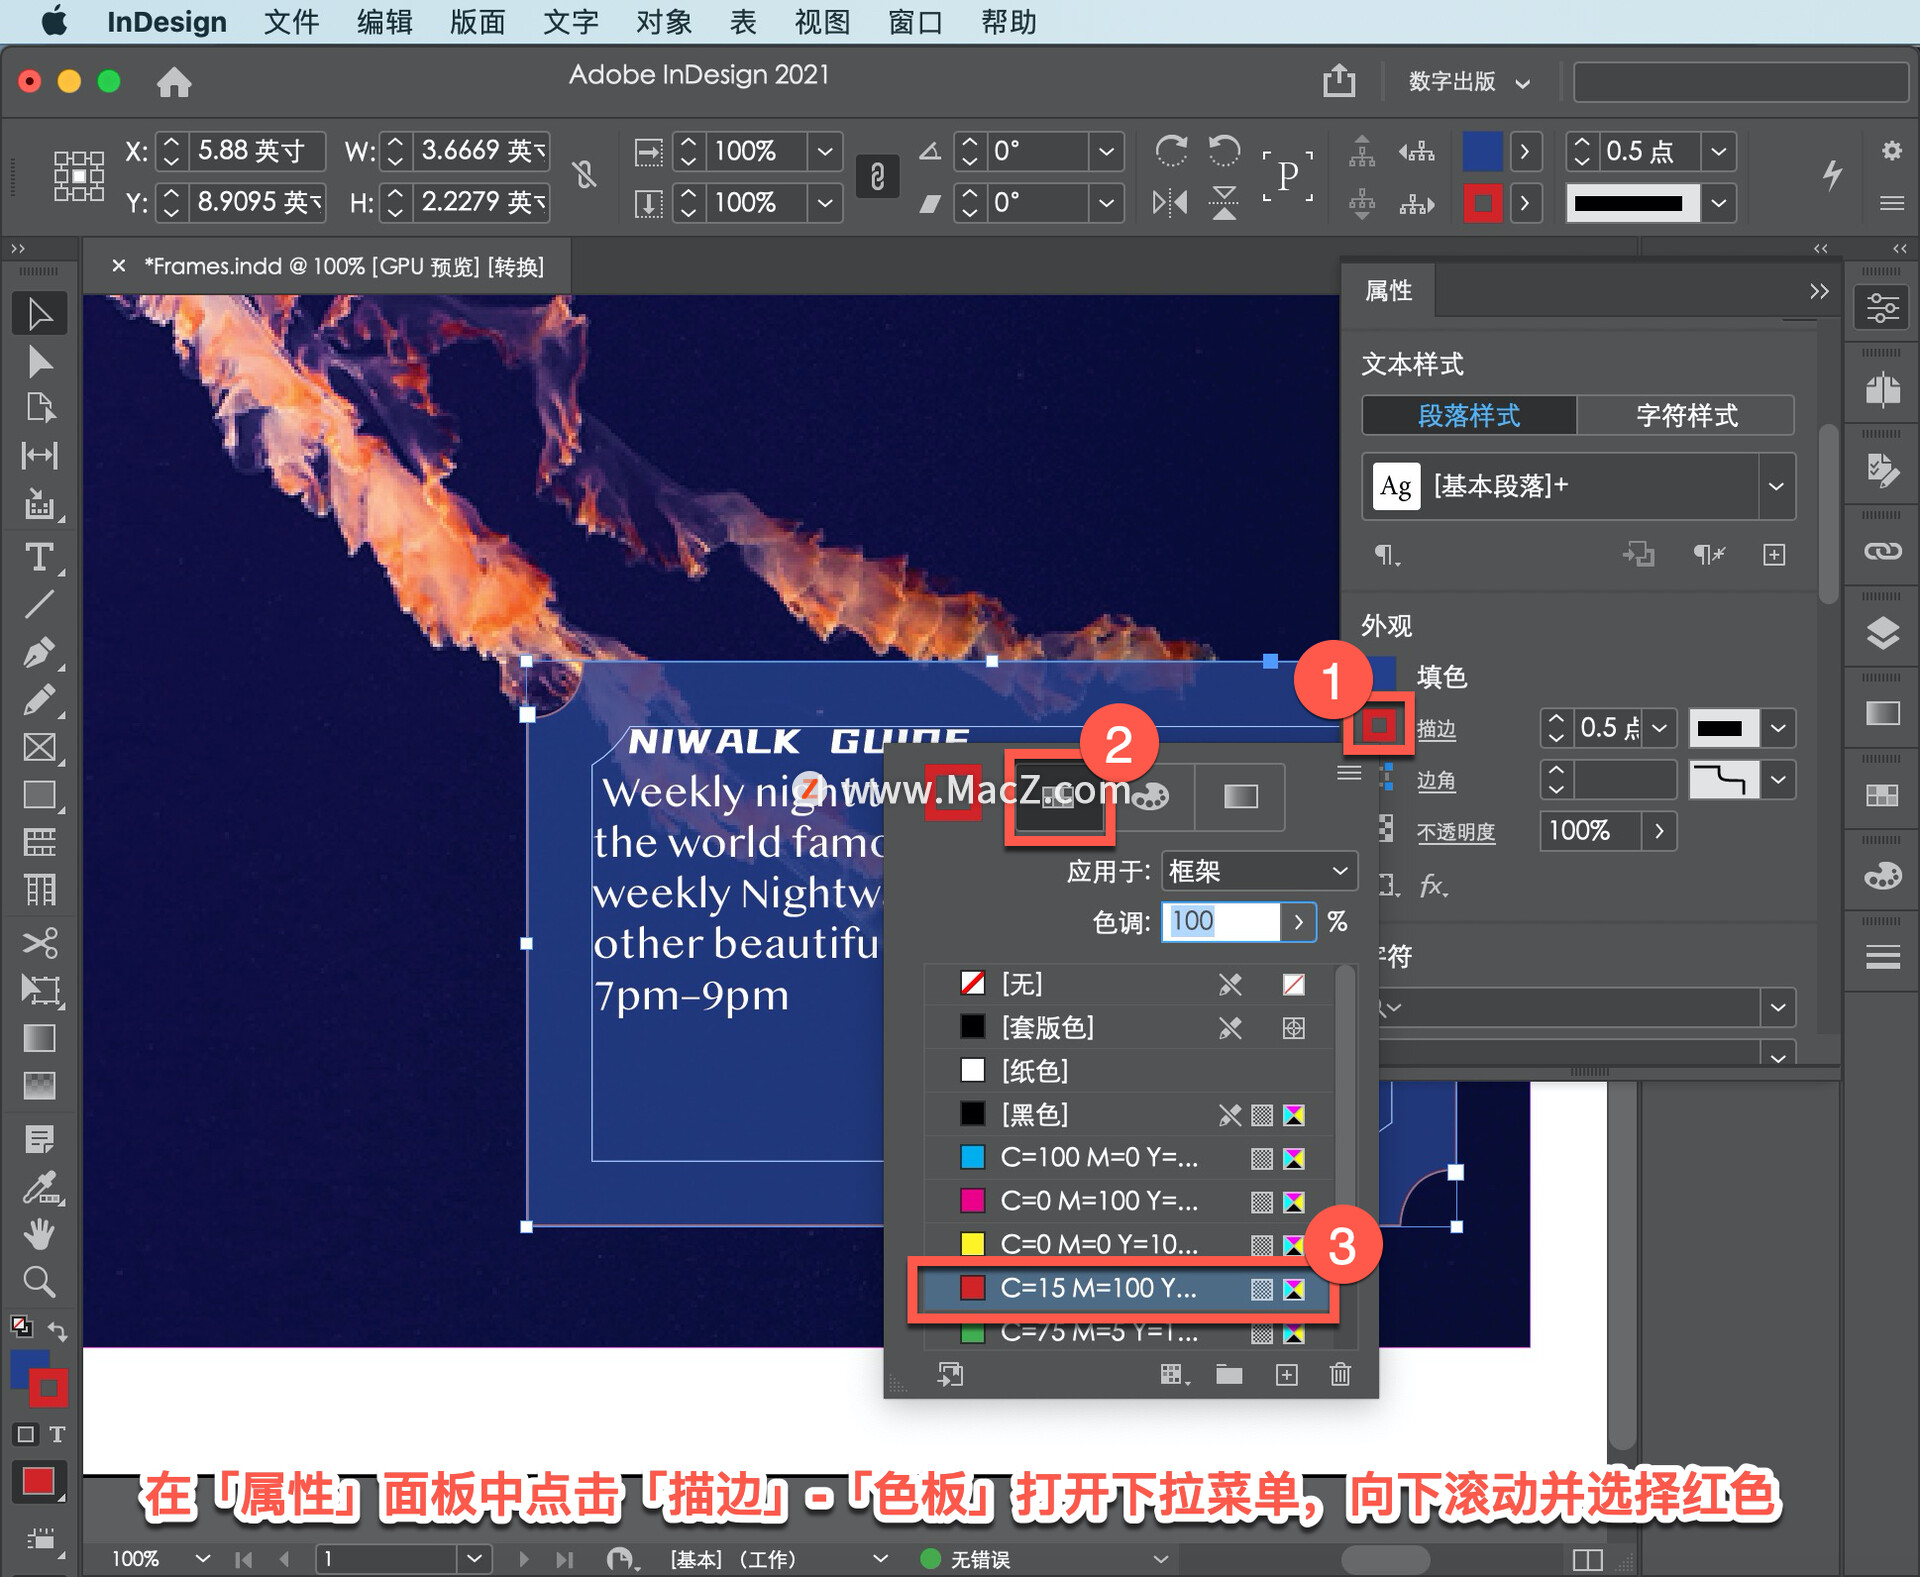Toggle constrain proportions for width and height
This screenshot has height=1577, width=1920.
(585, 176)
